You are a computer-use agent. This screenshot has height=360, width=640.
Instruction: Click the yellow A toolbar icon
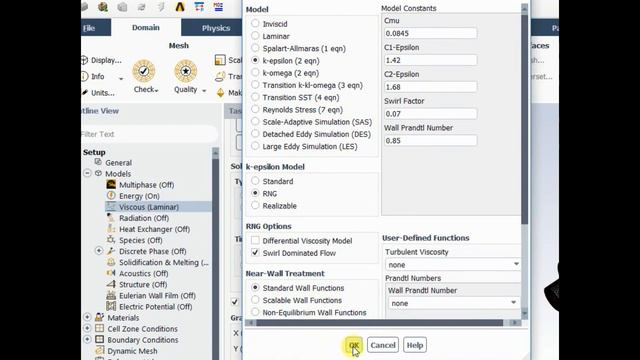click(180, 7)
